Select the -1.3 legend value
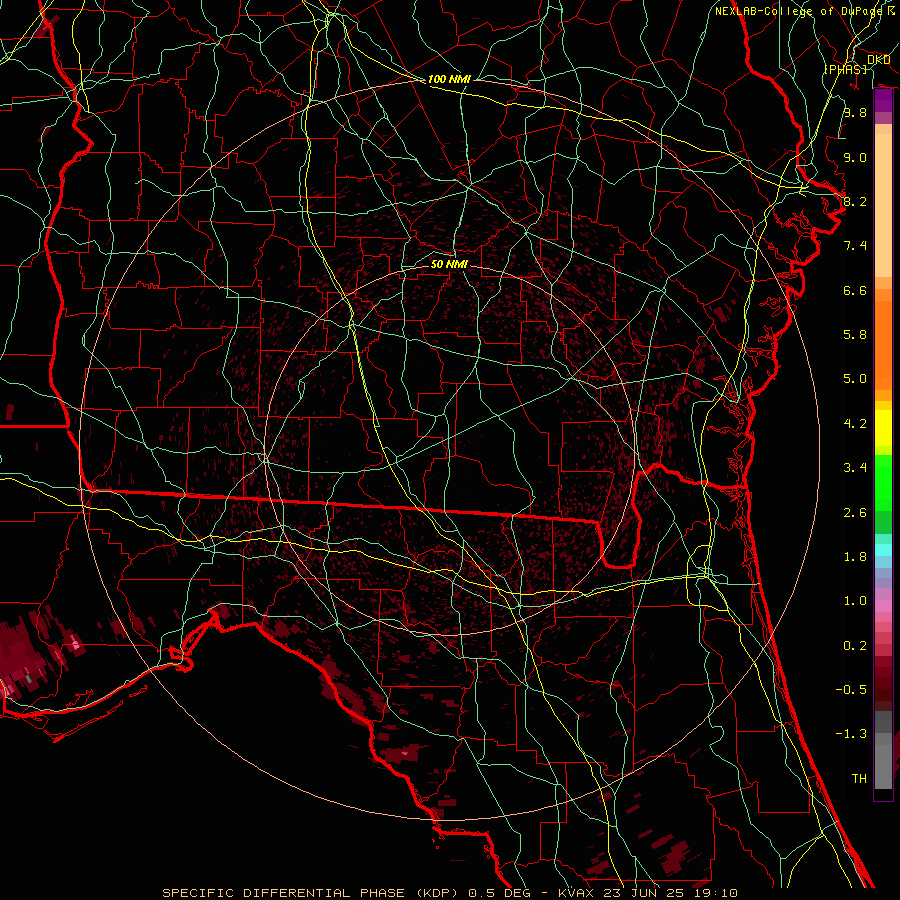The width and height of the screenshot is (900, 900). (851, 734)
